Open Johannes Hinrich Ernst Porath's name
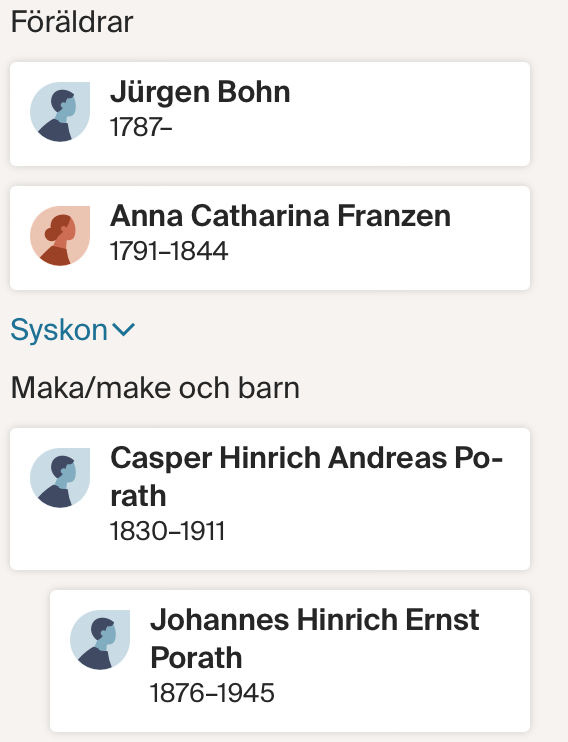The width and height of the screenshot is (568, 742). [x=315, y=639]
